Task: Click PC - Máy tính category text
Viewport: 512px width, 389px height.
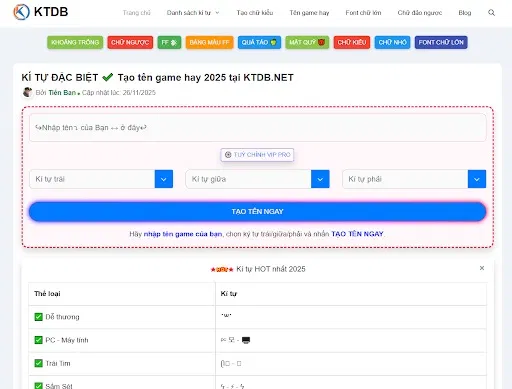Action: [x=67, y=340]
